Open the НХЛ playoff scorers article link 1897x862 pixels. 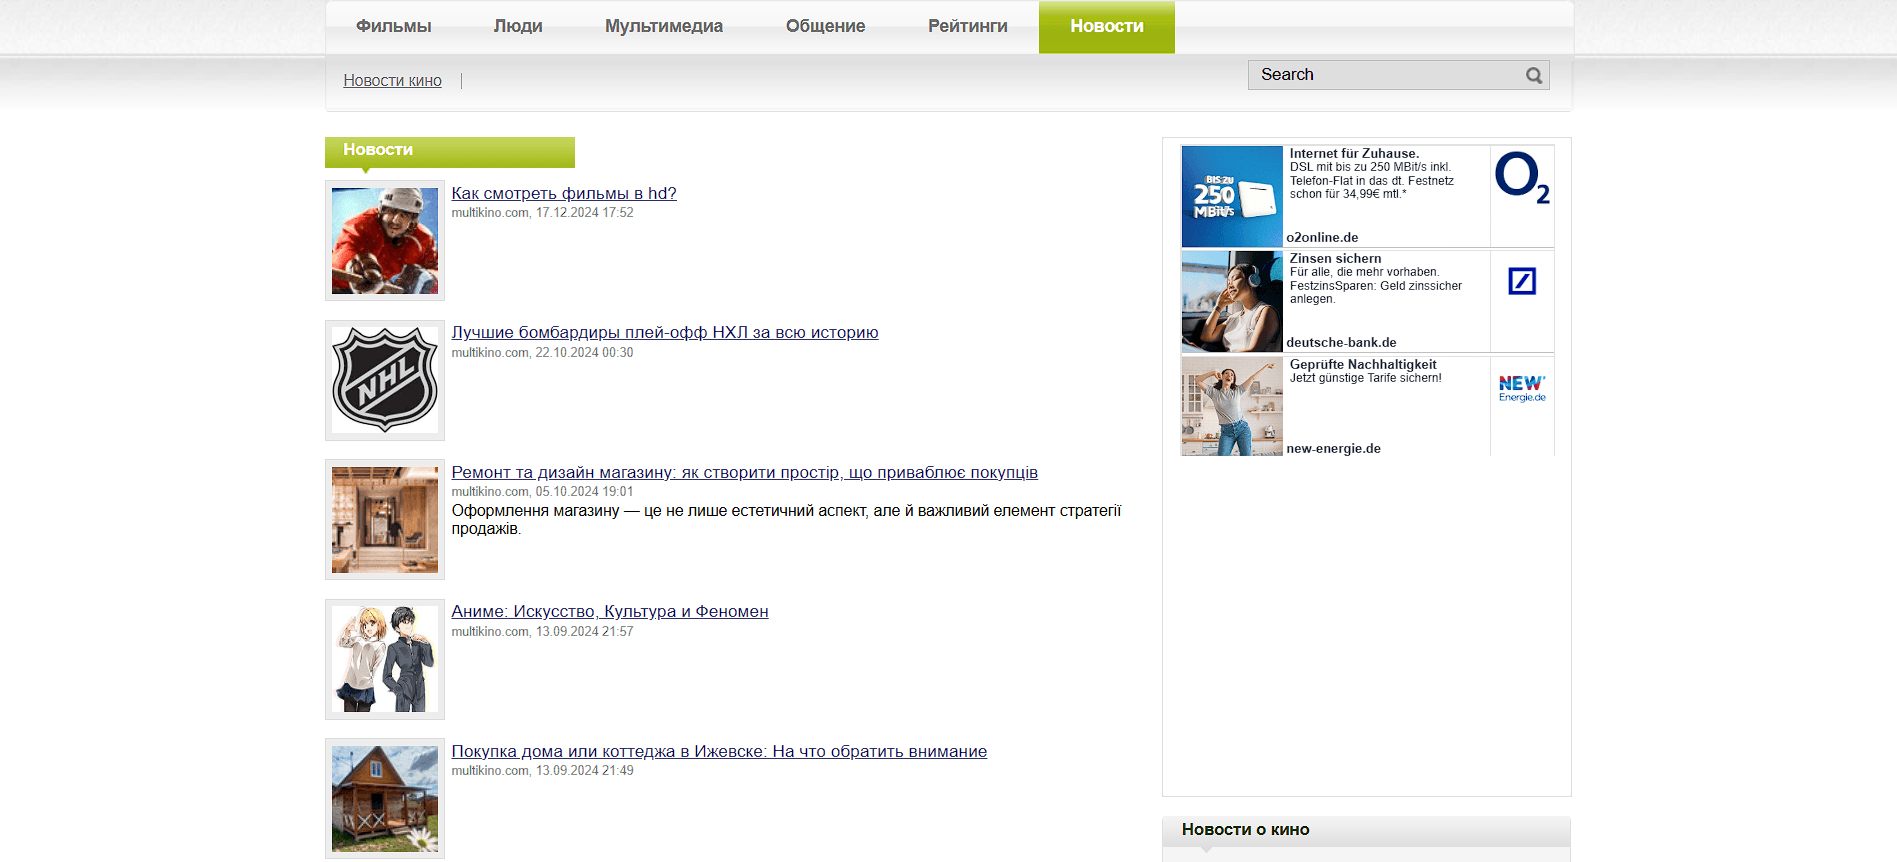click(x=665, y=332)
